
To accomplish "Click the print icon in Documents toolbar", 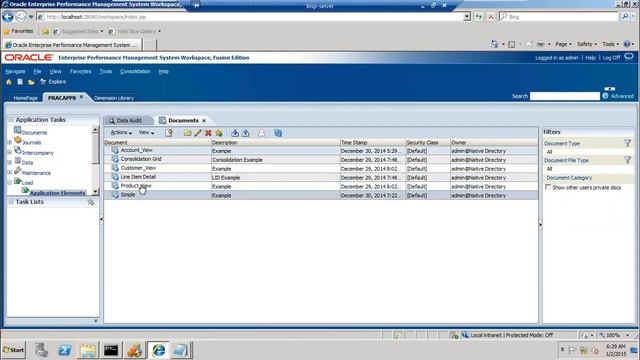I will (x=261, y=133).
